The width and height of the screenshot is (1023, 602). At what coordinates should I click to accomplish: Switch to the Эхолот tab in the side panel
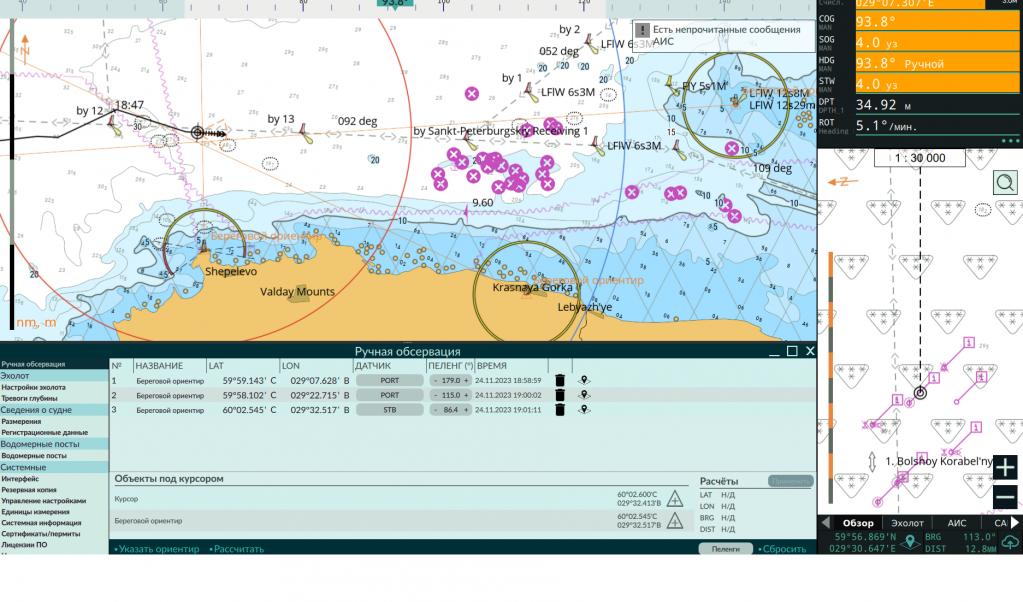908,523
